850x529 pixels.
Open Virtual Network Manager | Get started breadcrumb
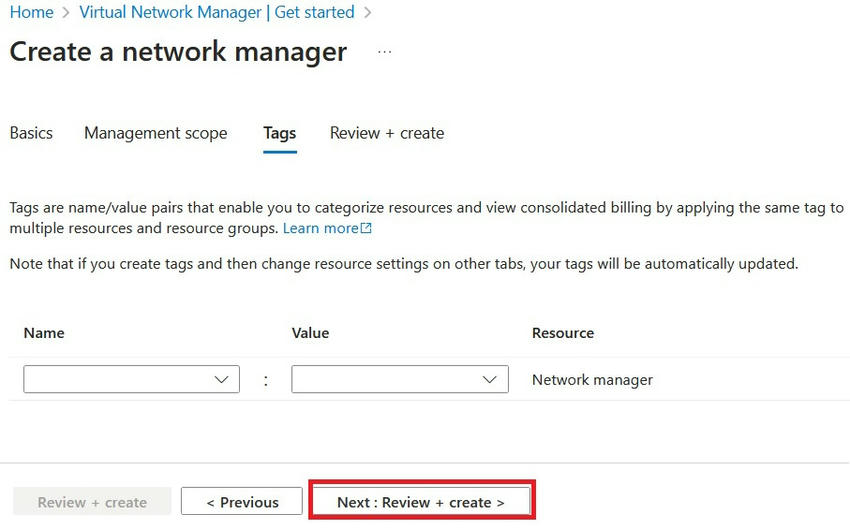(x=217, y=12)
